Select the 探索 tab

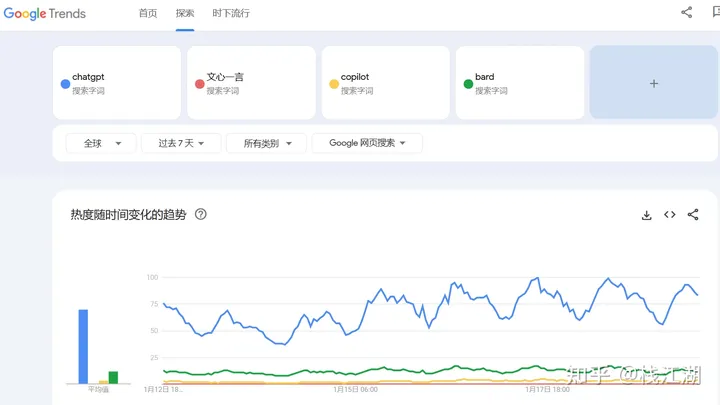[x=185, y=13]
